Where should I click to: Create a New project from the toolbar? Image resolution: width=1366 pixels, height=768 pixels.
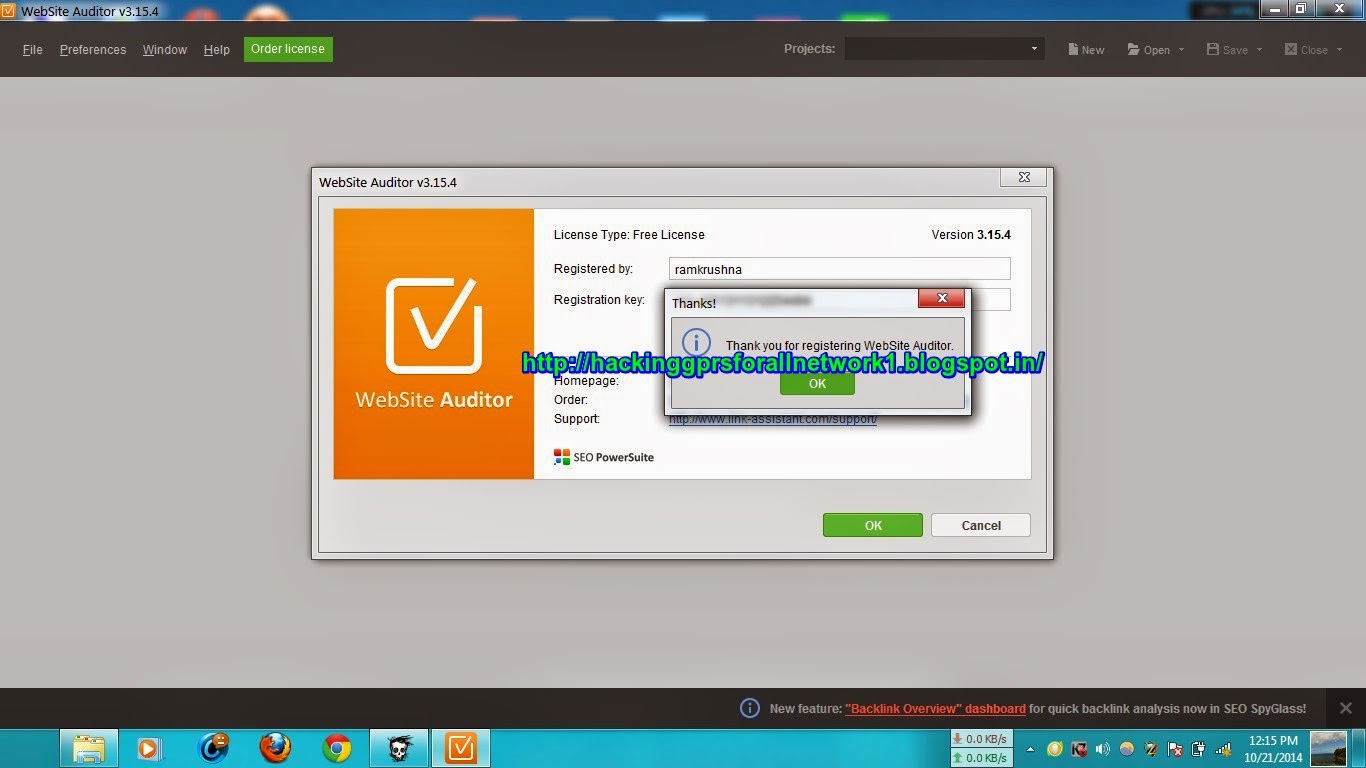(1086, 50)
